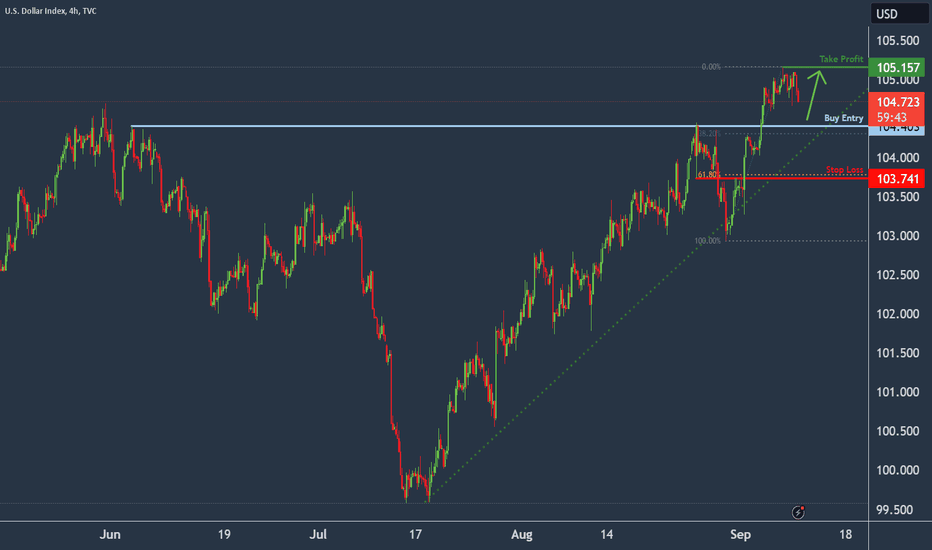
Task: Click the 0.00% Fibonacci level label
Action: click(x=711, y=67)
